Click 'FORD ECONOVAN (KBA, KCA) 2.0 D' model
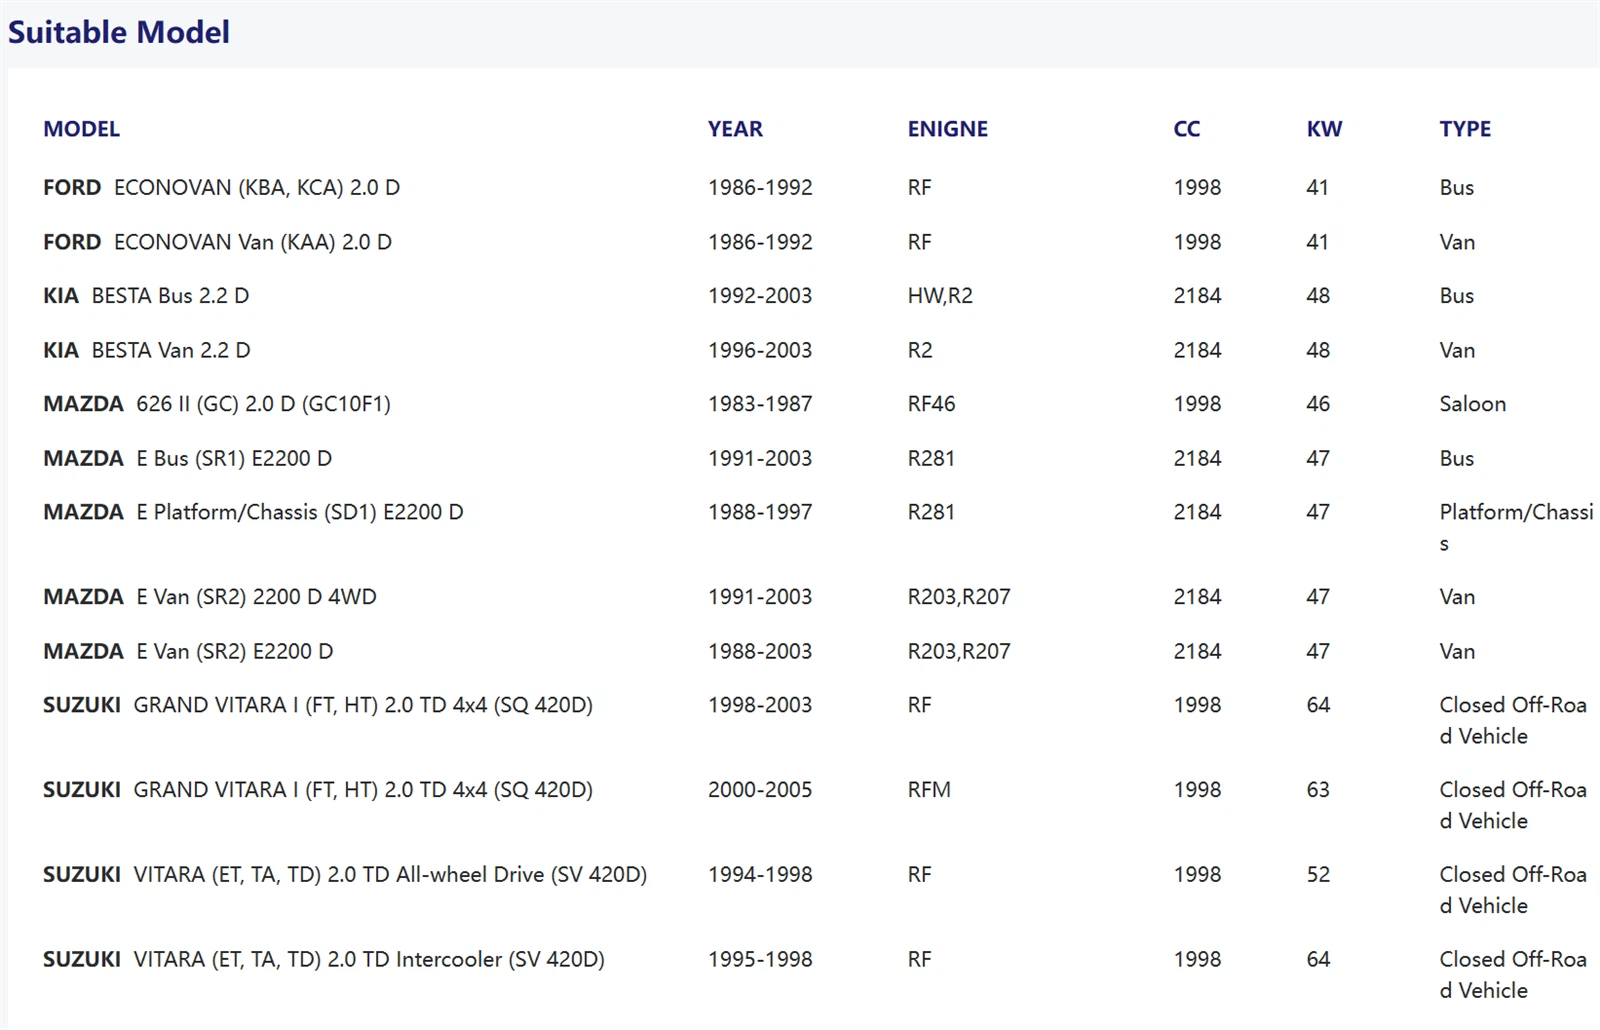 pyautogui.click(x=221, y=188)
